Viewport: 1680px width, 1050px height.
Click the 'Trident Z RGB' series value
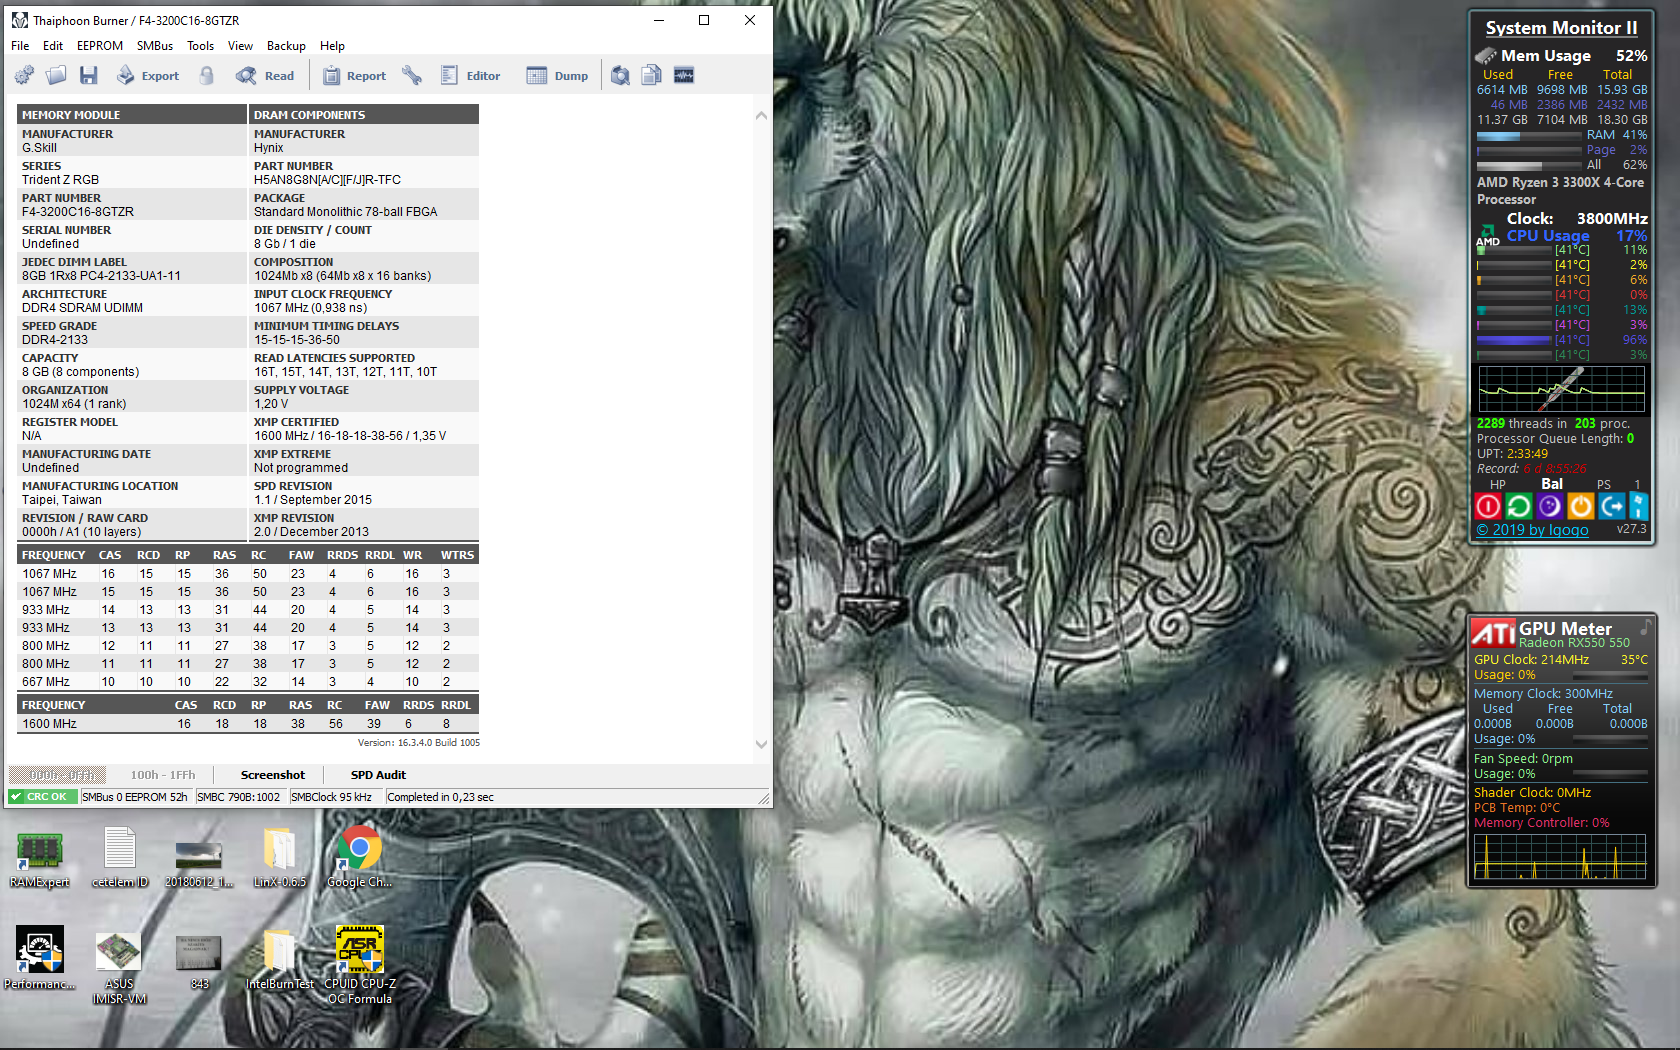[61, 180]
